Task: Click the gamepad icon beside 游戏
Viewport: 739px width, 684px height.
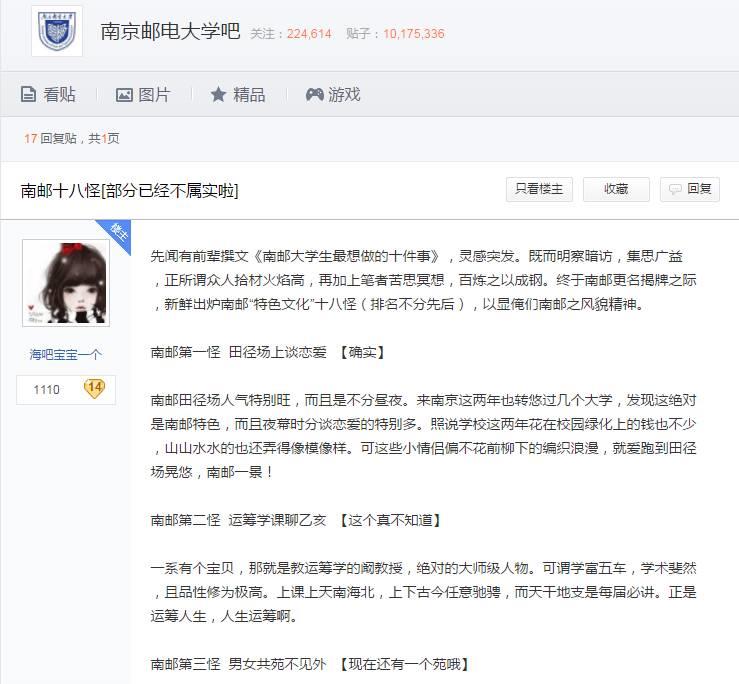Action: coord(314,94)
